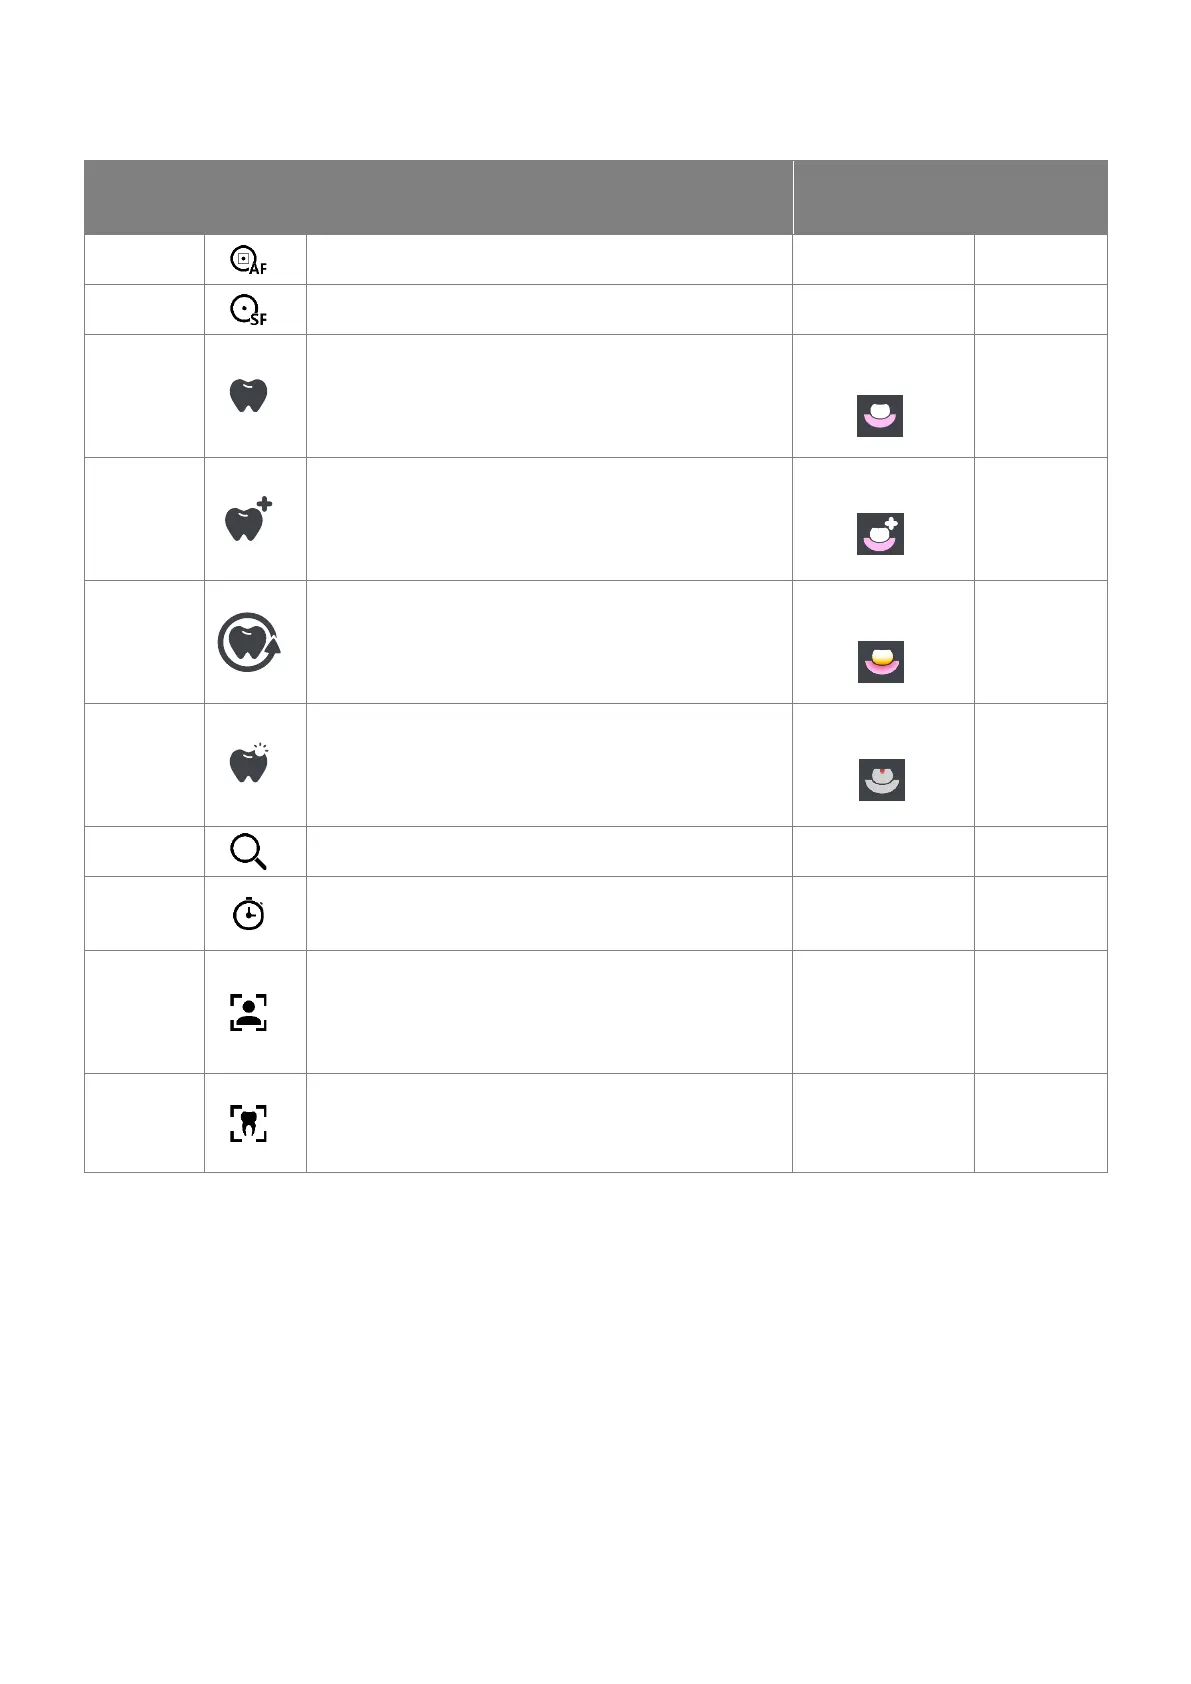Select the tooth with sparkle icon
Screen dimensions: 1191x1684
click(249, 764)
